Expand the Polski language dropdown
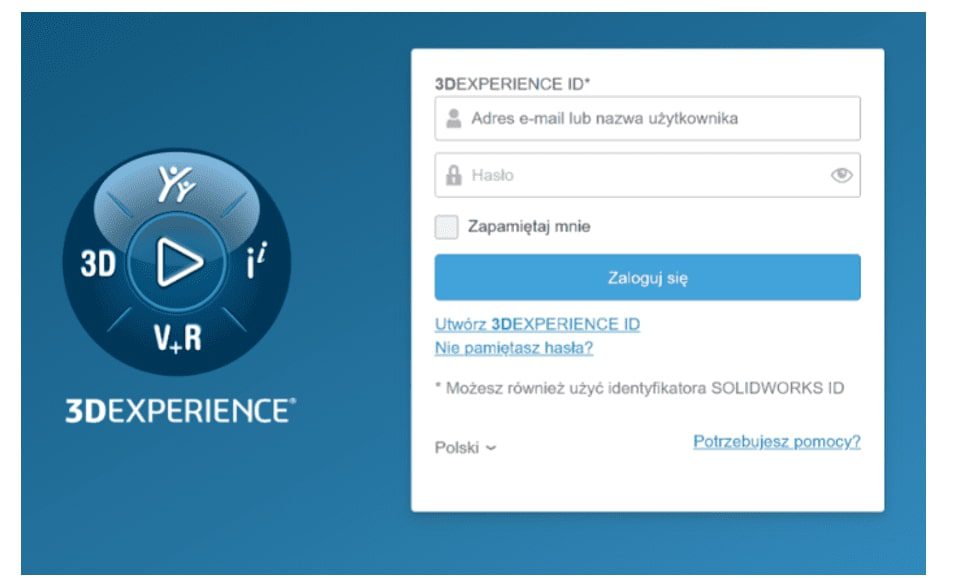Screen dimensions: 955x578 pos(465,448)
